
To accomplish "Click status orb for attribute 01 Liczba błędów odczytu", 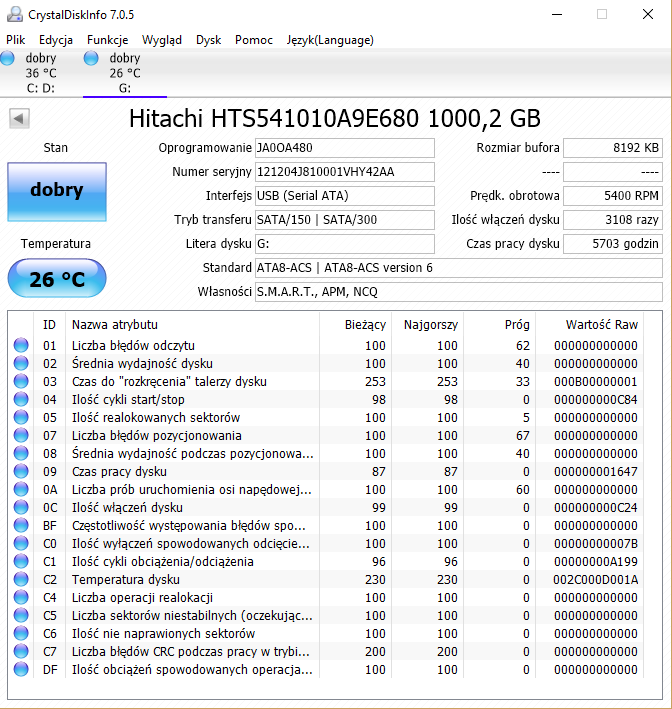I will point(21,345).
